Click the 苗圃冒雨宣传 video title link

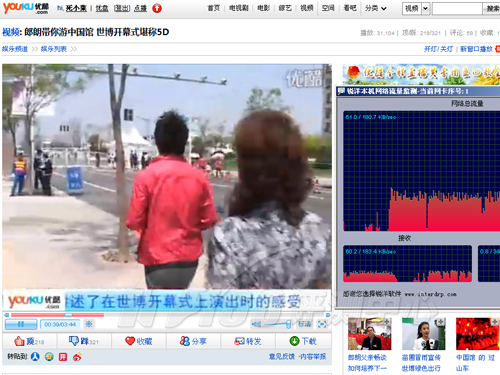421,363
